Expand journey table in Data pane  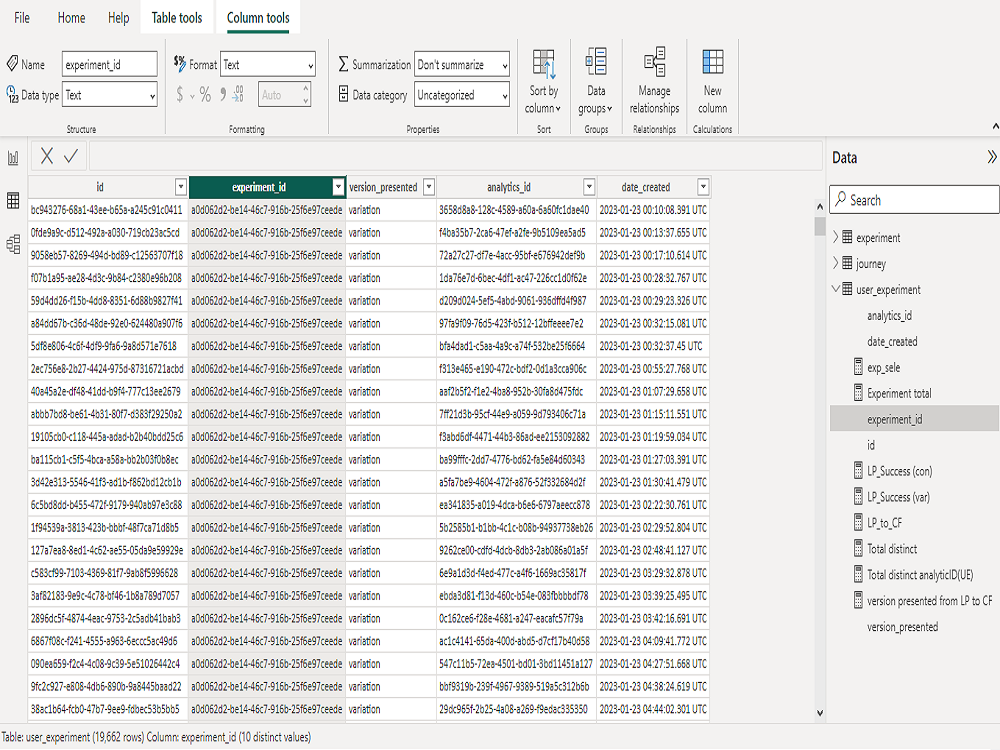[x=835, y=263]
